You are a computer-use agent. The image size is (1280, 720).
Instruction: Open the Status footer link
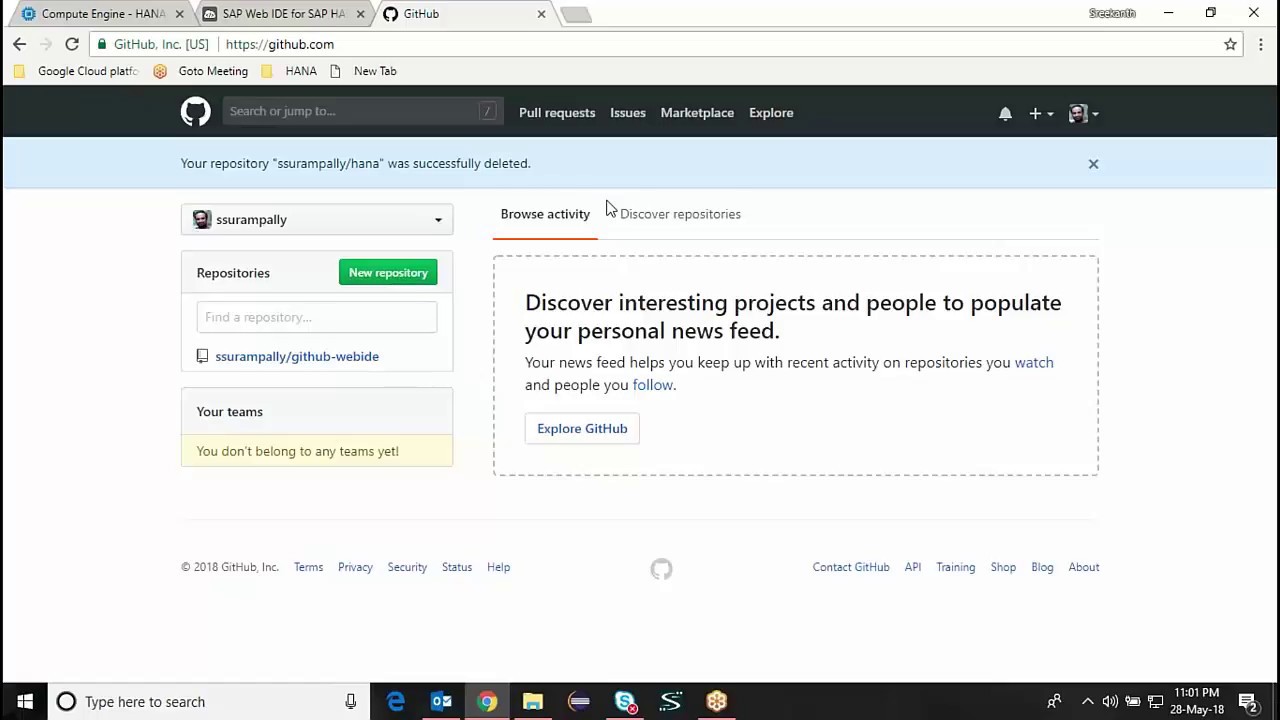457,567
